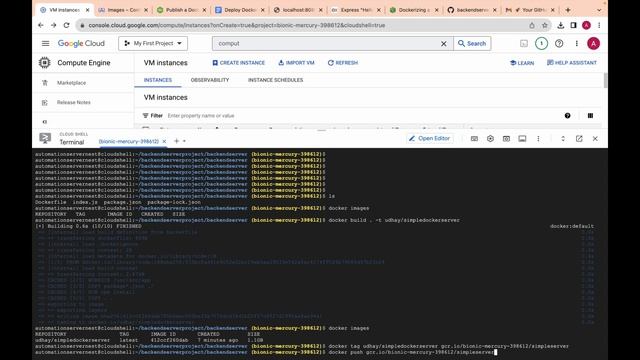Toggle the browser side panel icon

click(x=573, y=25)
